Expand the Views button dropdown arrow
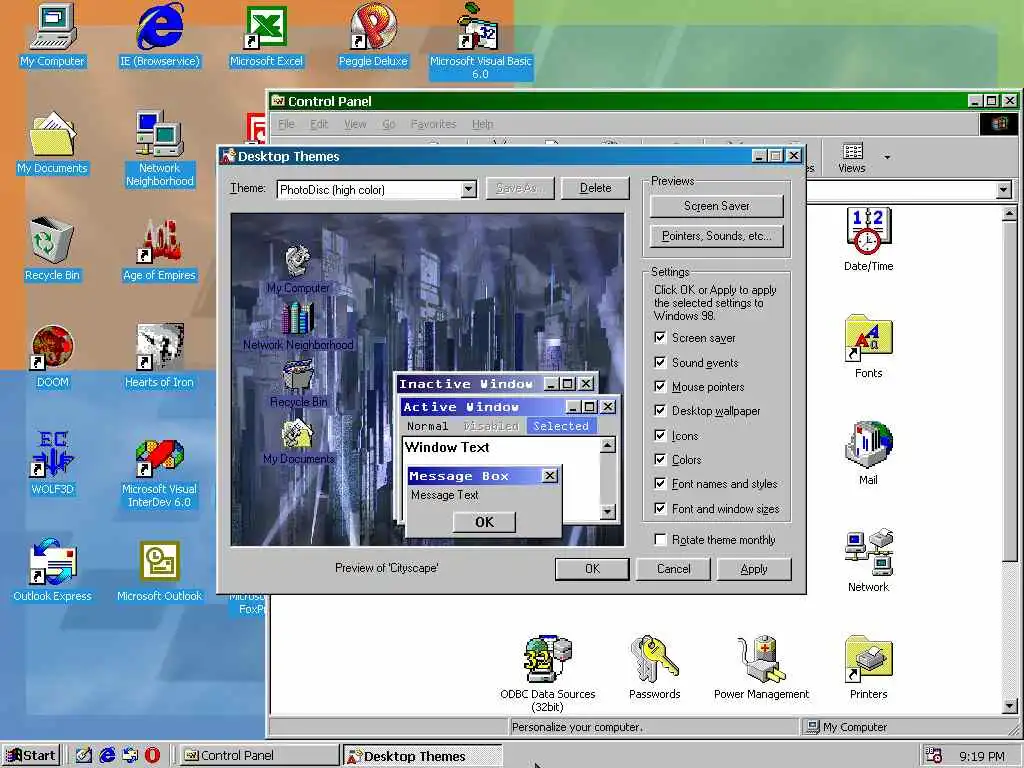 (x=887, y=157)
